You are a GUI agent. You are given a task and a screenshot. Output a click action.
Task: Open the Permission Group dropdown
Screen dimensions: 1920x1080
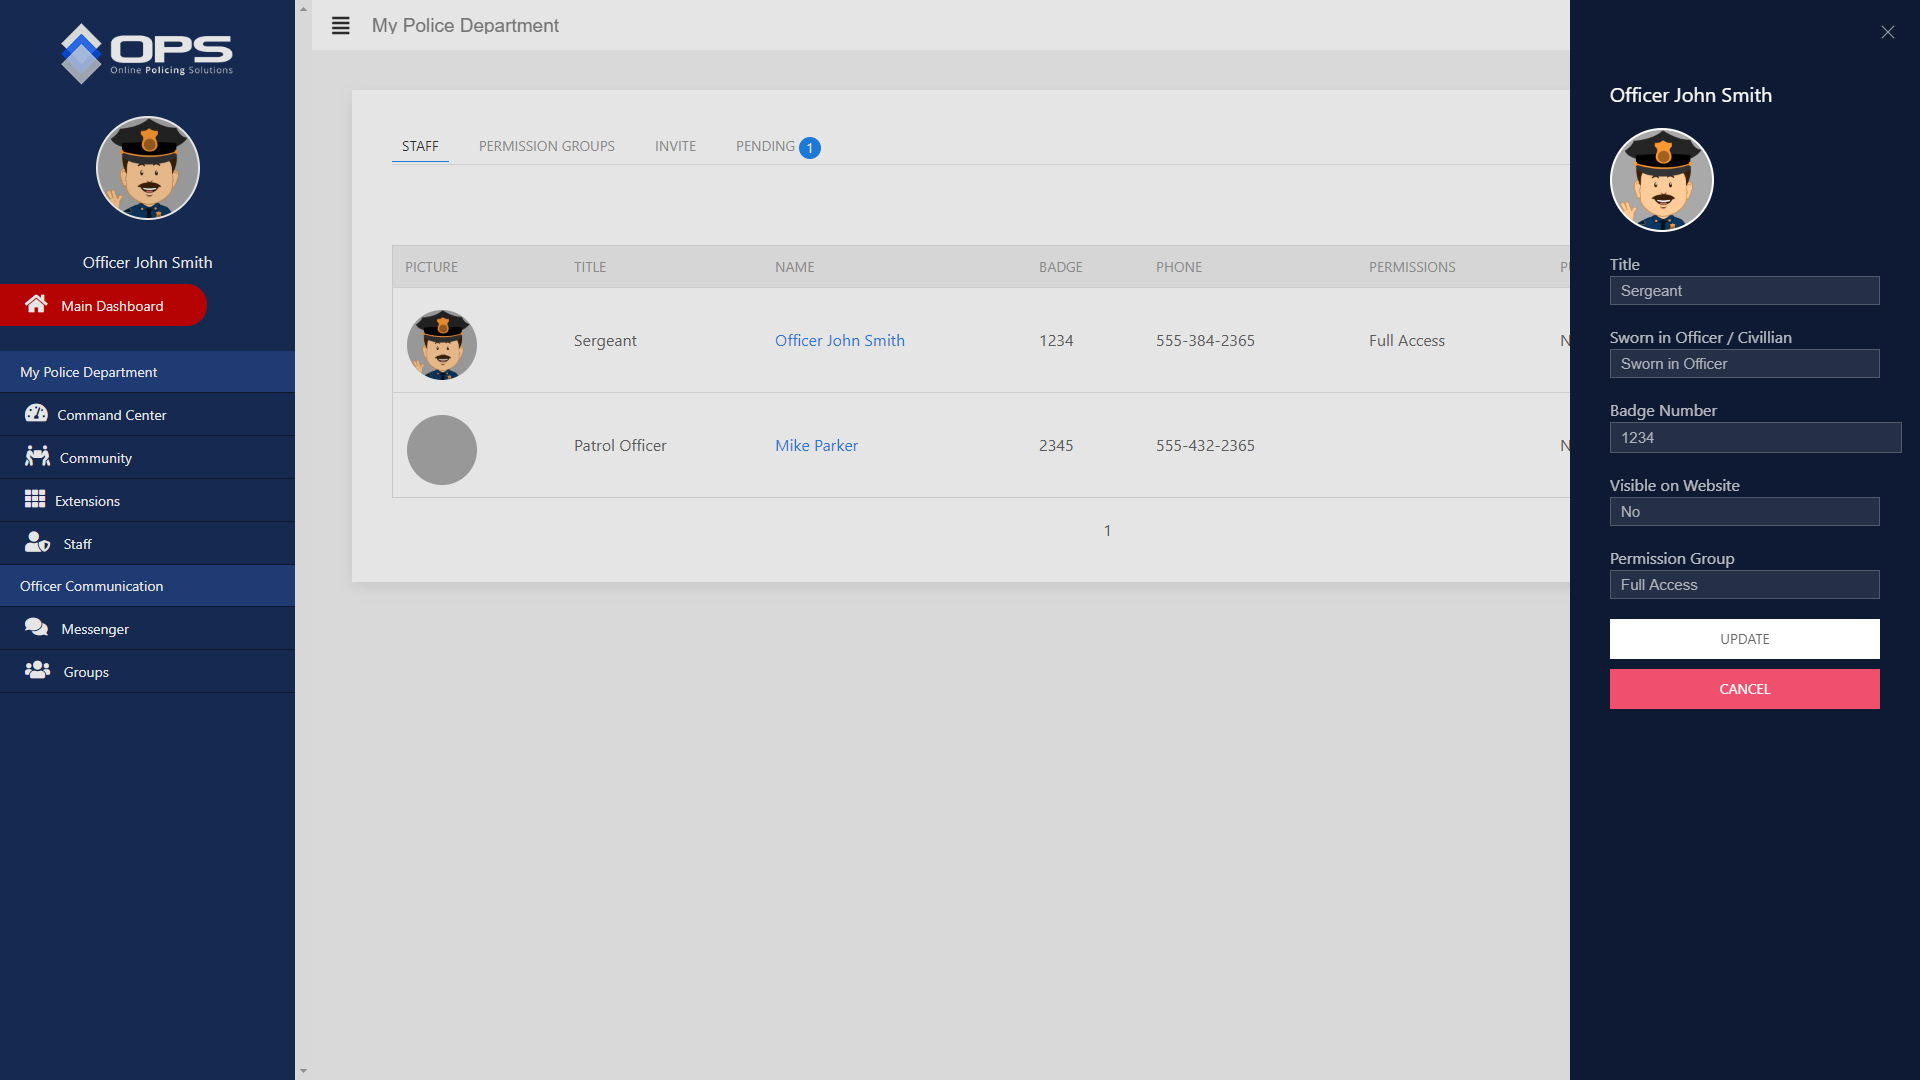click(1744, 585)
